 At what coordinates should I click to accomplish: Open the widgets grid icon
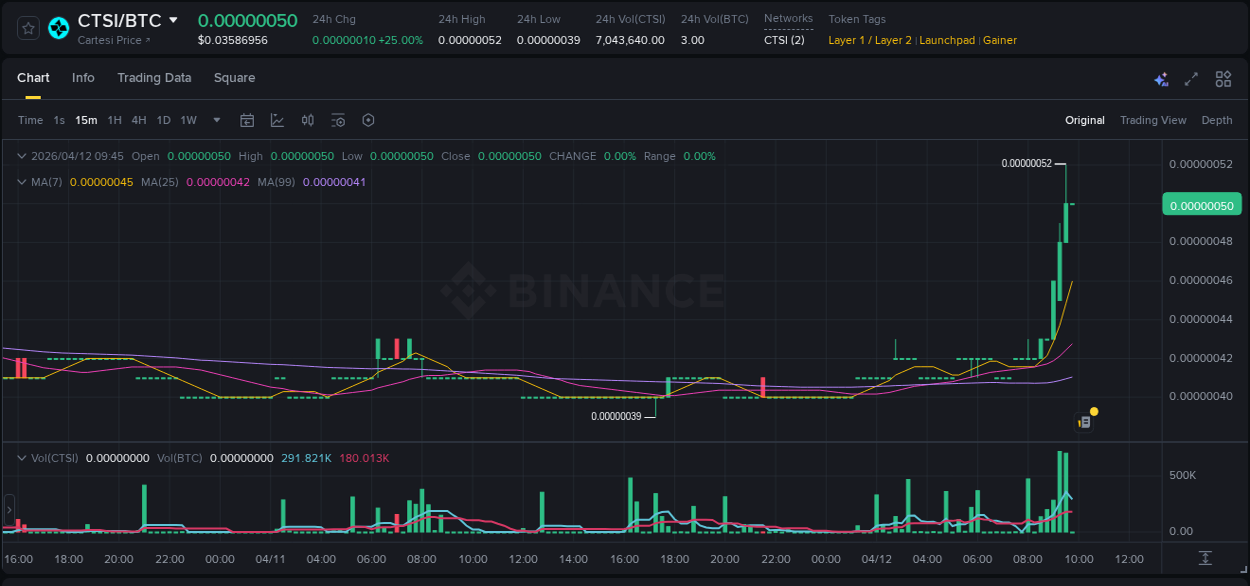point(1223,78)
